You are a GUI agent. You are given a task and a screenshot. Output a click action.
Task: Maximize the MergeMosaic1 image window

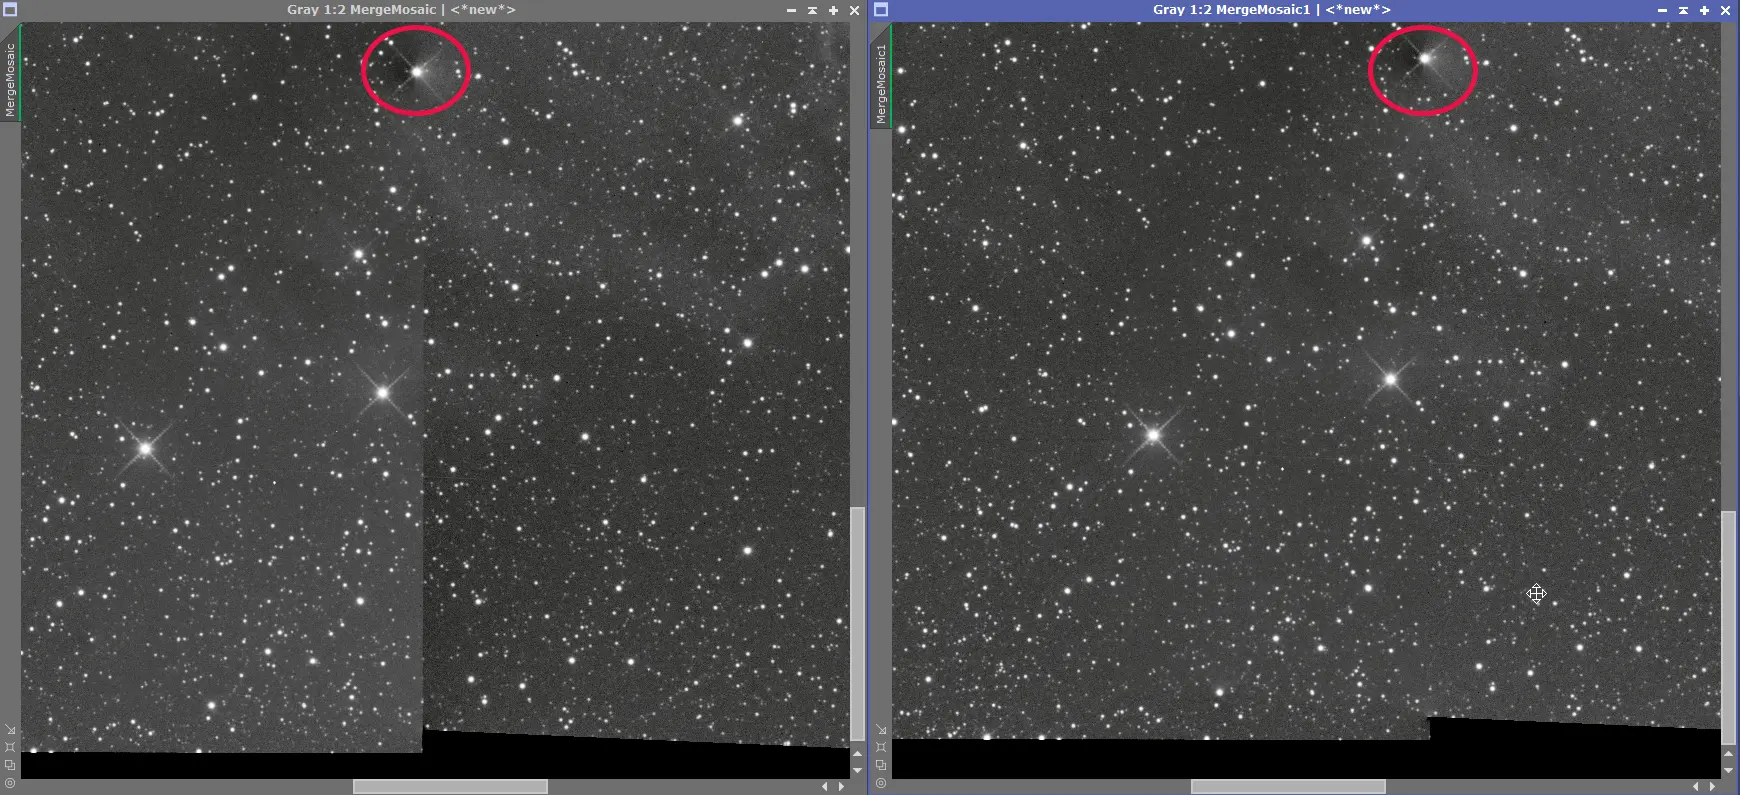[x=1704, y=11]
